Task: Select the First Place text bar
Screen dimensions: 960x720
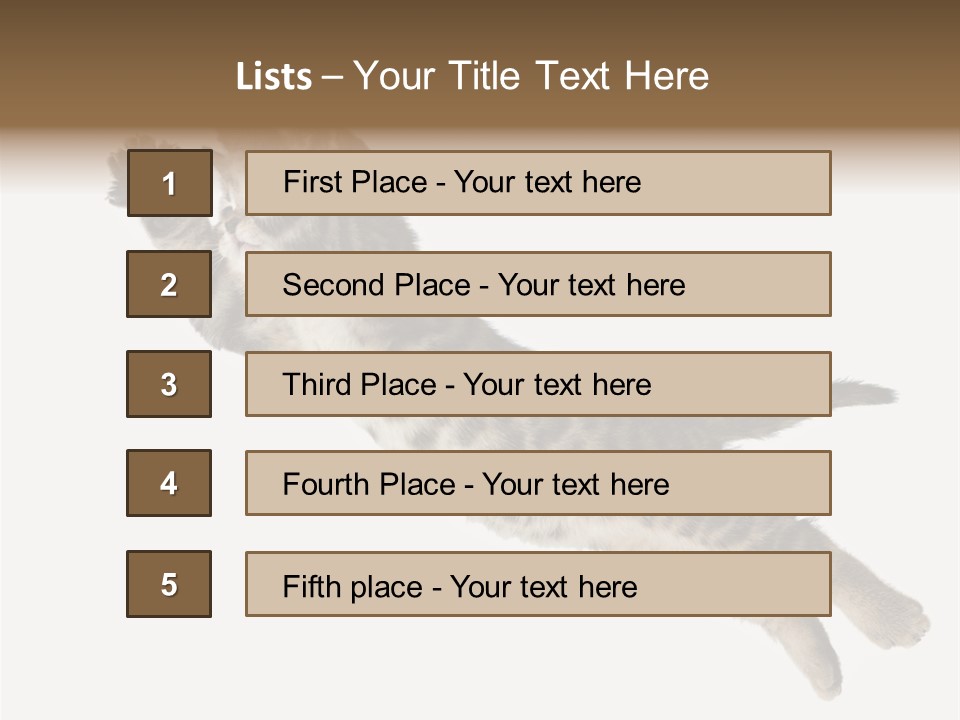Action: tap(538, 183)
